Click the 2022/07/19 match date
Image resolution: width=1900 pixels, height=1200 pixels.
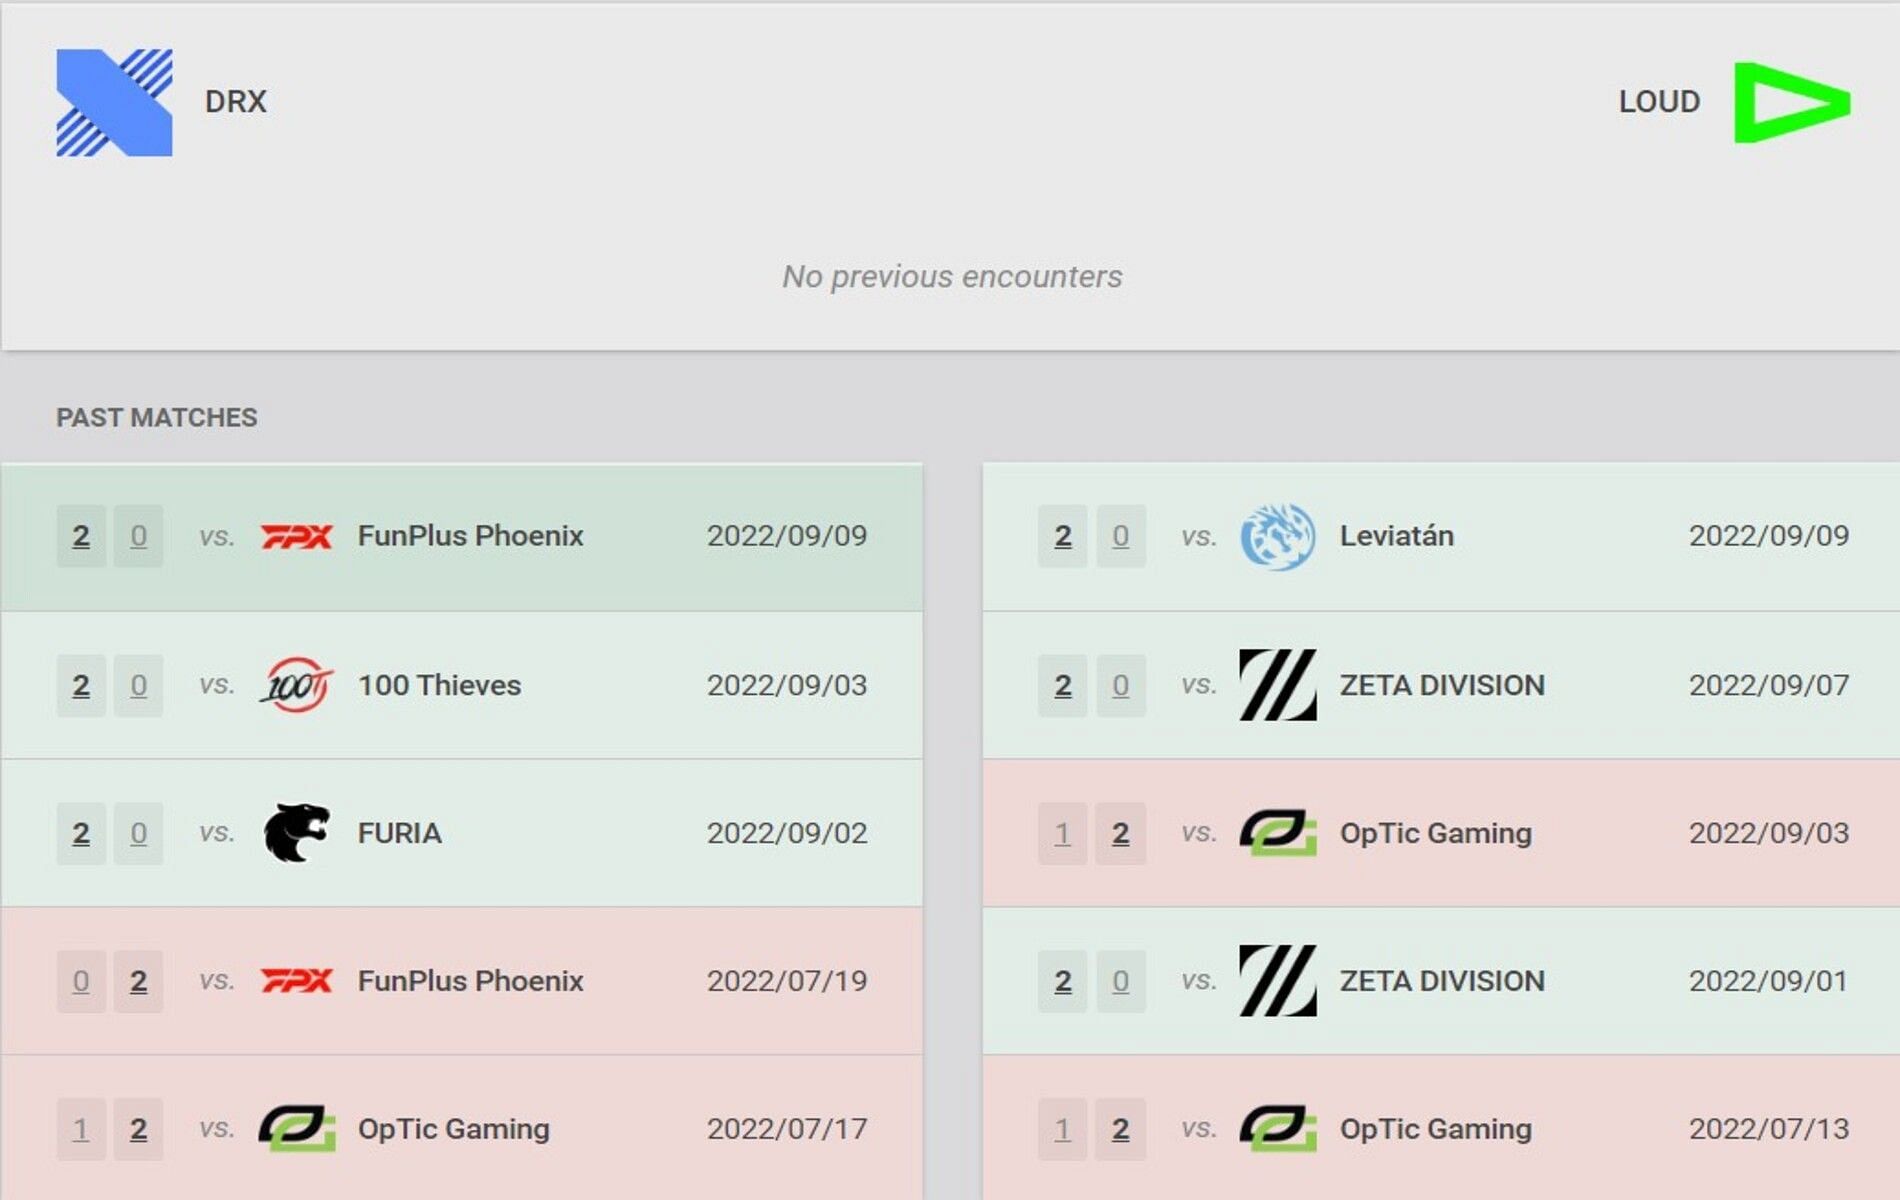tap(787, 981)
